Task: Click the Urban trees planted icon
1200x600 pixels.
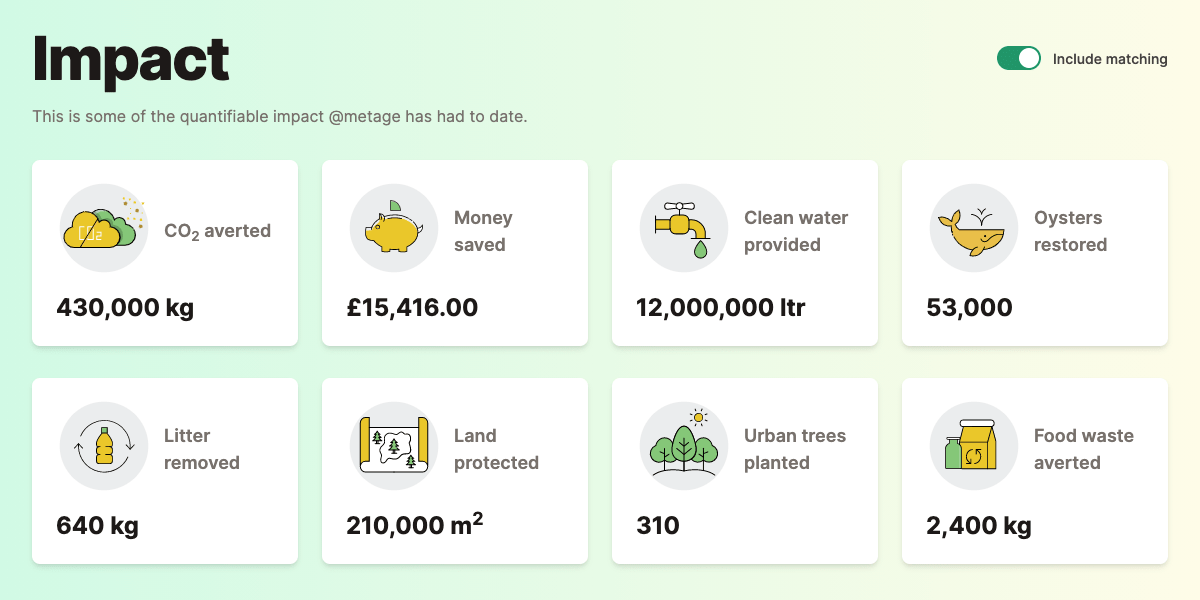Action: [684, 446]
